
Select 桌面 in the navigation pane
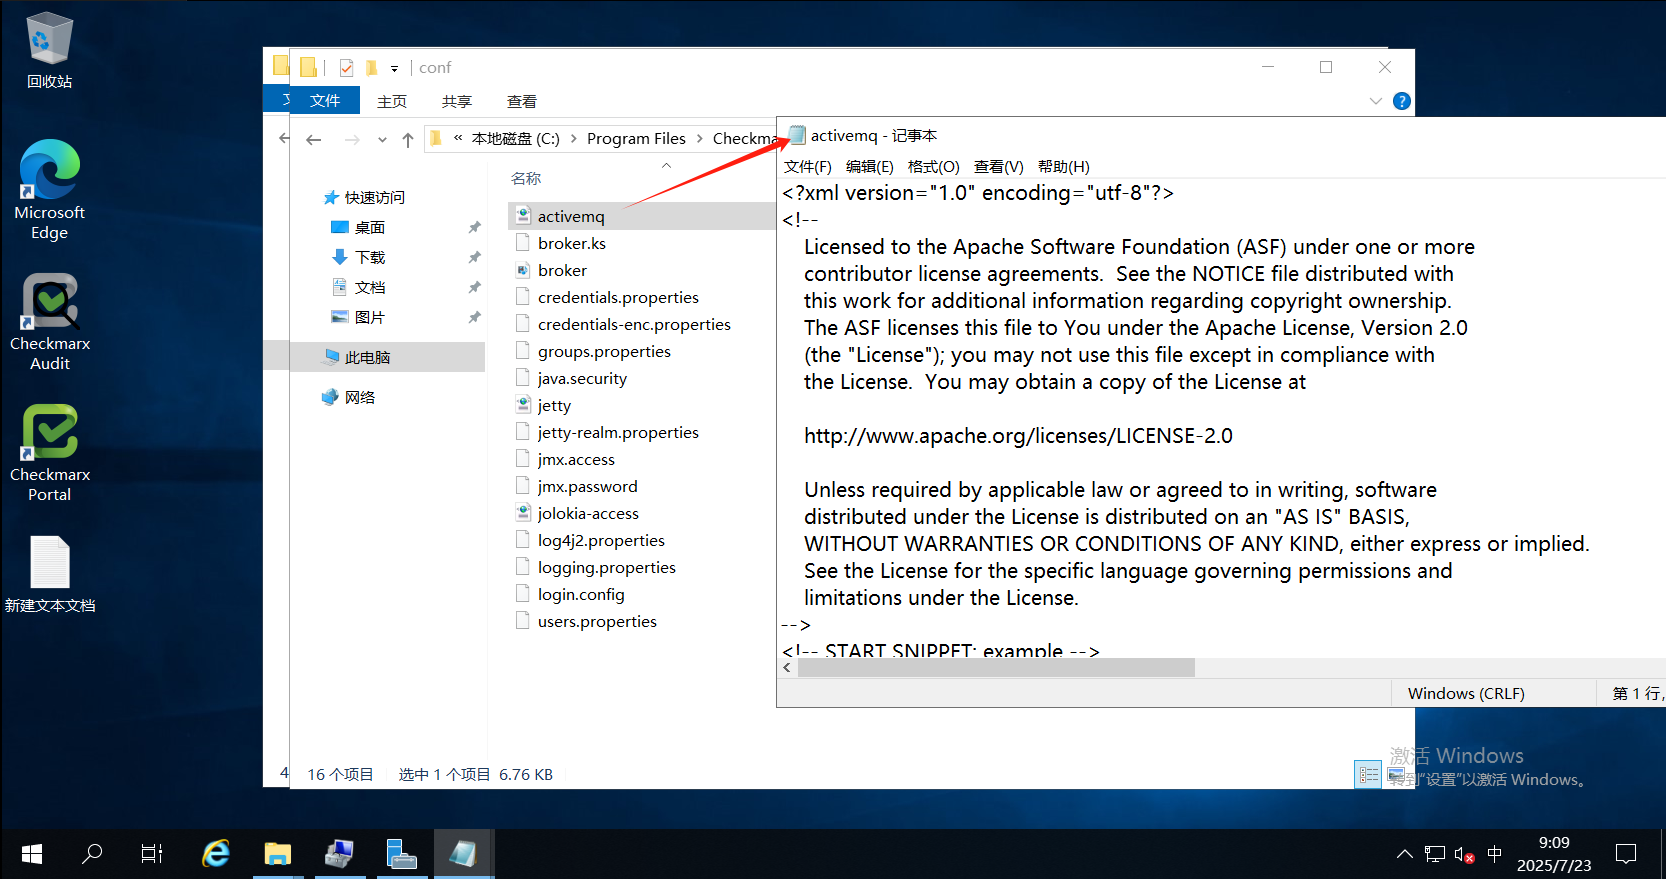pos(369,228)
